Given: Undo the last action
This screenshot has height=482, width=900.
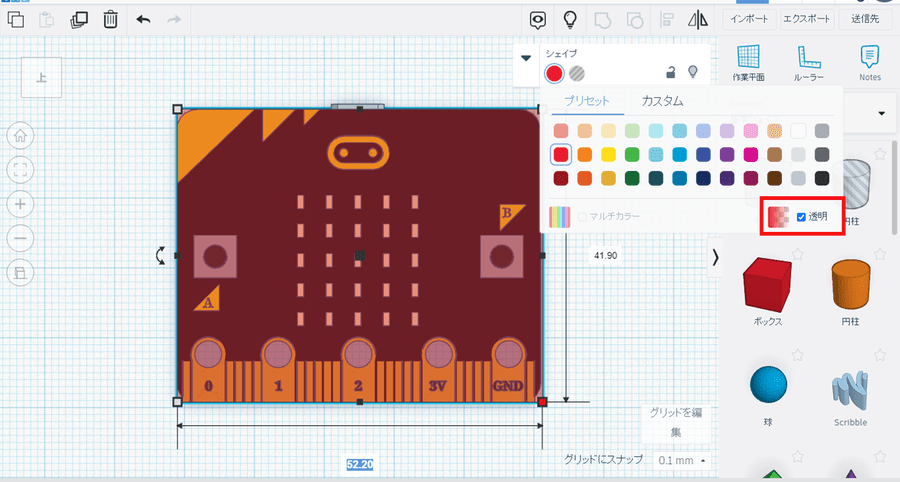Looking at the screenshot, I should click(144, 19).
